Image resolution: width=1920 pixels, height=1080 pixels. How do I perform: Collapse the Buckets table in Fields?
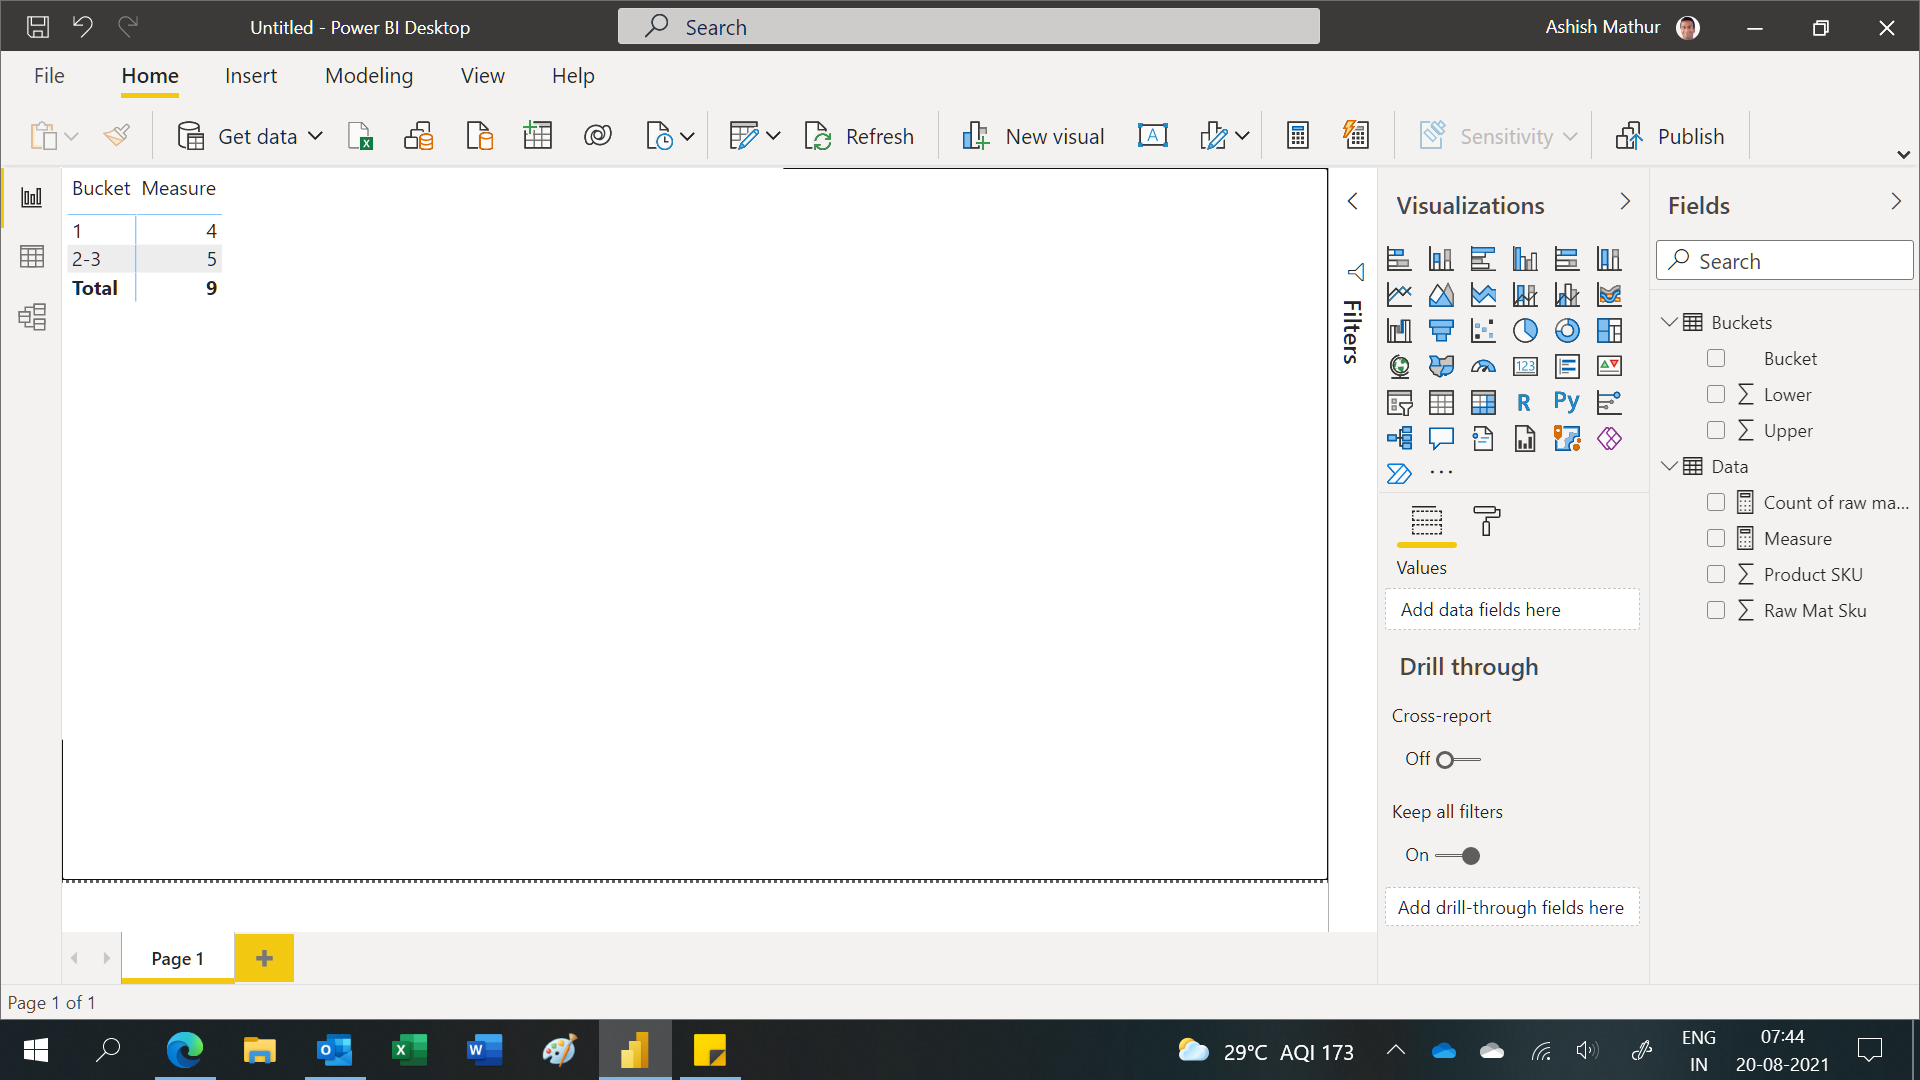[1669, 322]
